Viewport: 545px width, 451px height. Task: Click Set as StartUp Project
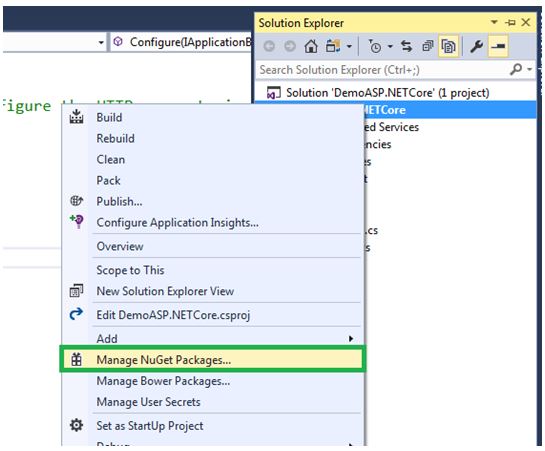tap(150, 426)
